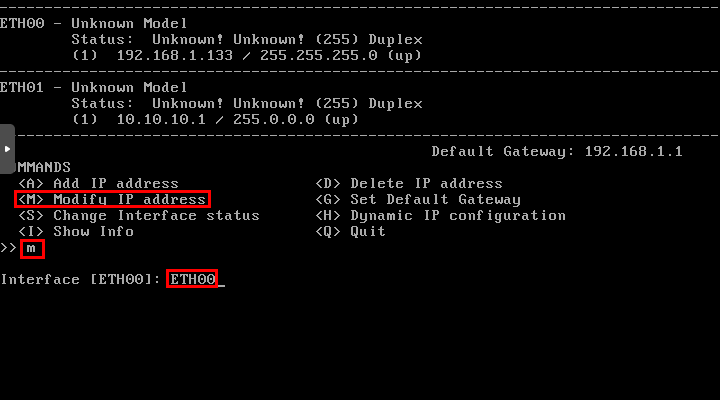Screen dimensions: 720x400
Task: Select Change Interface status option
Action: click(x=139, y=215)
